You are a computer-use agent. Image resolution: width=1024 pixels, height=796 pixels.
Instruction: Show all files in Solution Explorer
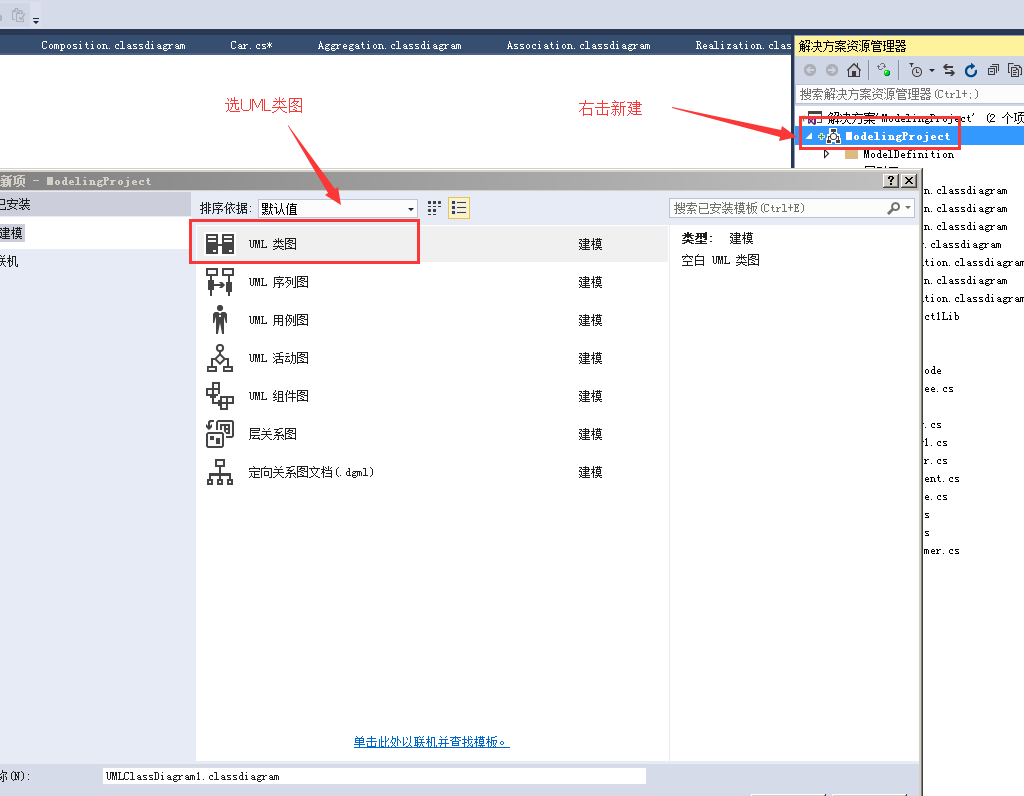click(x=1014, y=70)
